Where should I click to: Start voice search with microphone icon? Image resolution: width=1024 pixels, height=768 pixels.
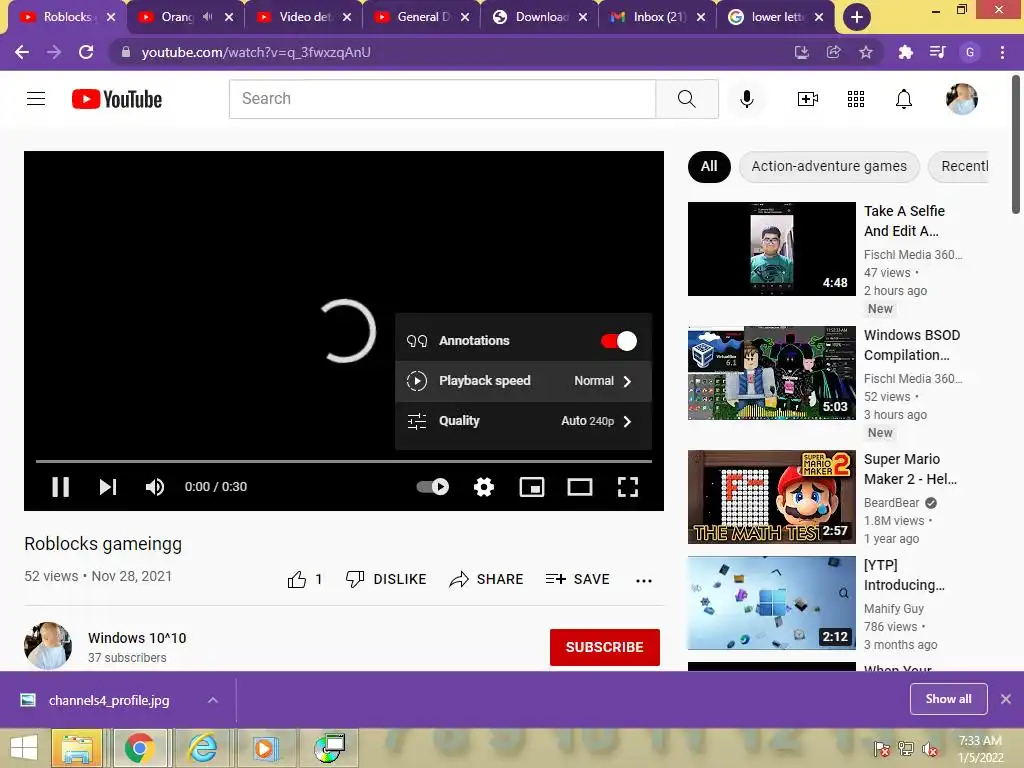coord(746,99)
